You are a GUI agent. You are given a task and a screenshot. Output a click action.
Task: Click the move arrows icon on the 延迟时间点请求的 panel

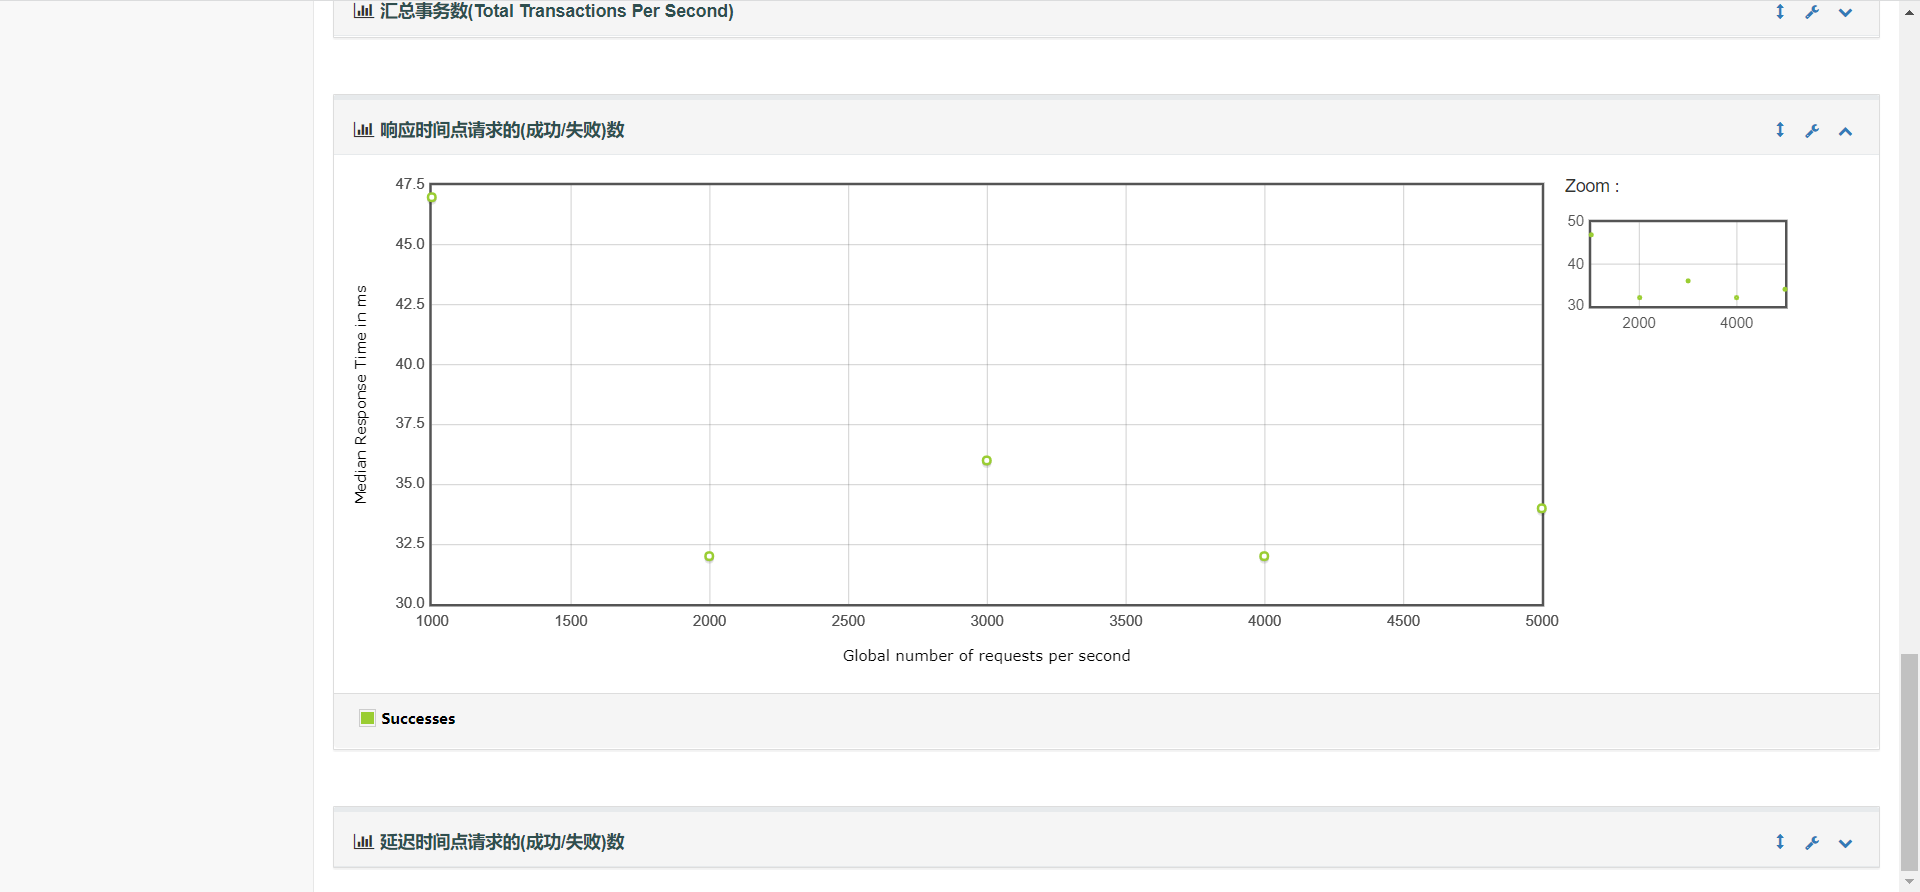point(1780,842)
